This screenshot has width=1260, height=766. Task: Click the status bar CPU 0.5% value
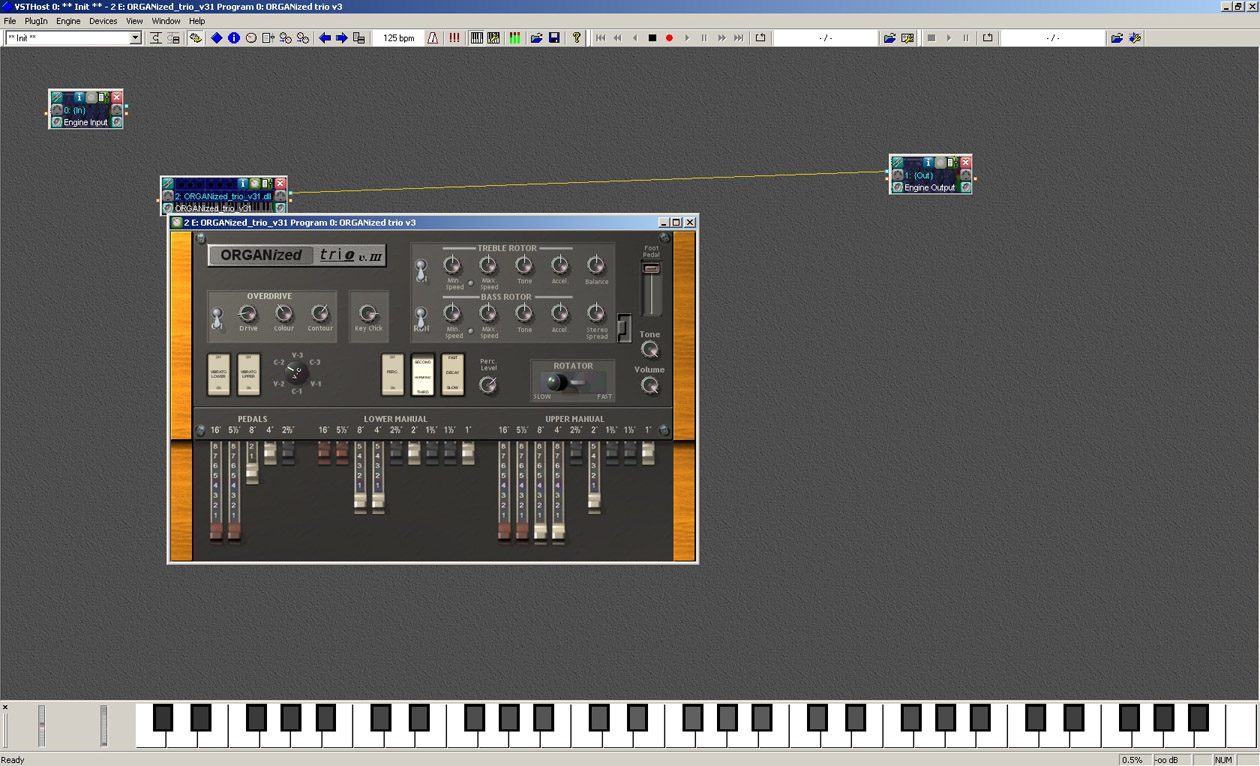[1132, 760]
